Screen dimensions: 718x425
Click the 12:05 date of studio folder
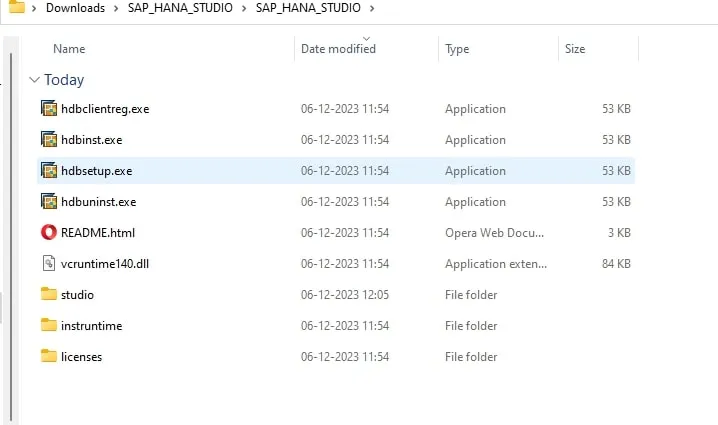coord(345,294)
